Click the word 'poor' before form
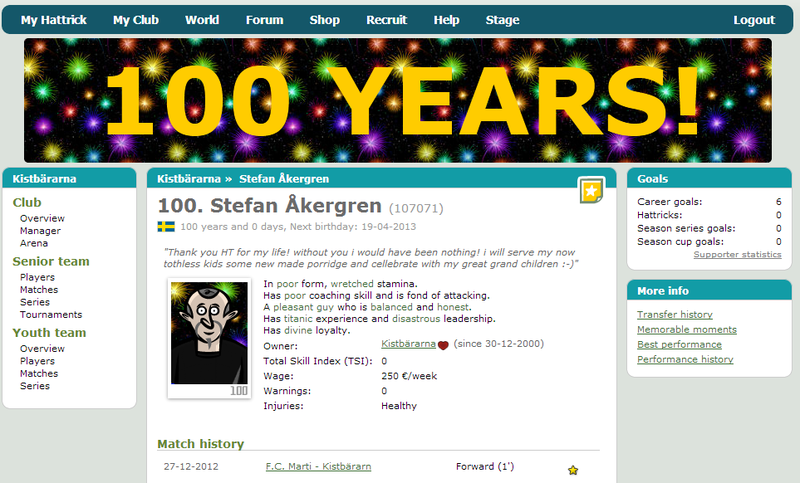This screenshot has width=800, height=483. click(x=287, y=284)
